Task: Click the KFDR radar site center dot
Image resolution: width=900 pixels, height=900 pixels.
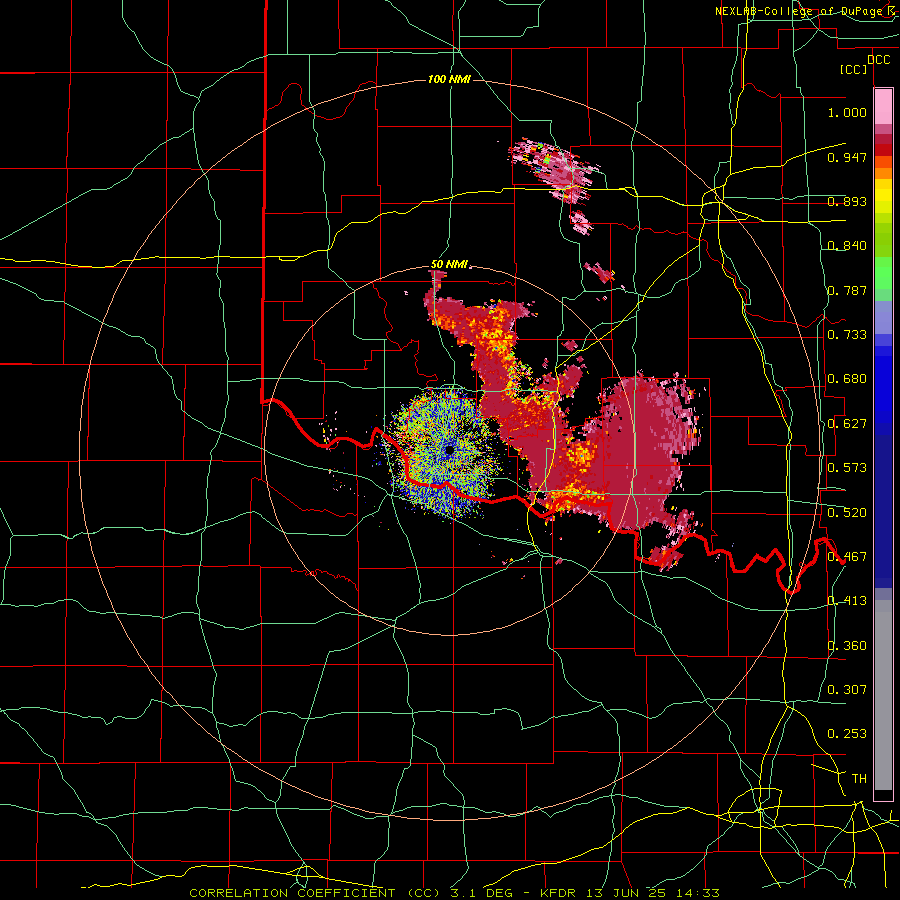Action: click(x=449, y=451)
